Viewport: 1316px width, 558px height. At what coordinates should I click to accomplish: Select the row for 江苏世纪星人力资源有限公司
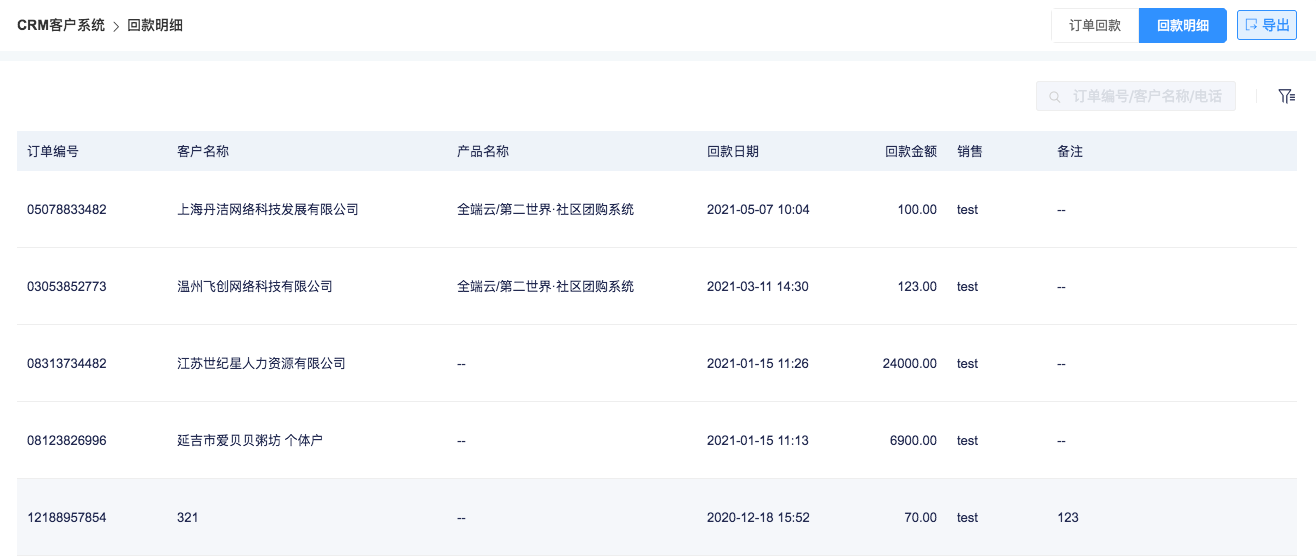click(657, 364)
